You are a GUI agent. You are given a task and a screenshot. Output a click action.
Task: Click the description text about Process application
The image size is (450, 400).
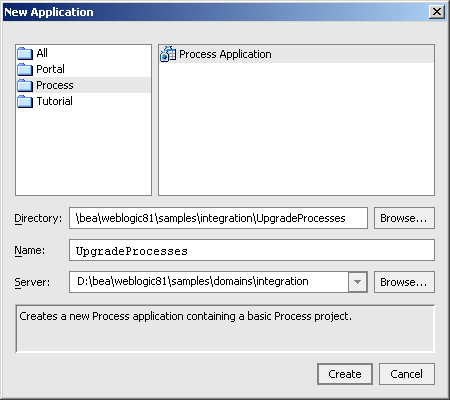click(185, 316)
